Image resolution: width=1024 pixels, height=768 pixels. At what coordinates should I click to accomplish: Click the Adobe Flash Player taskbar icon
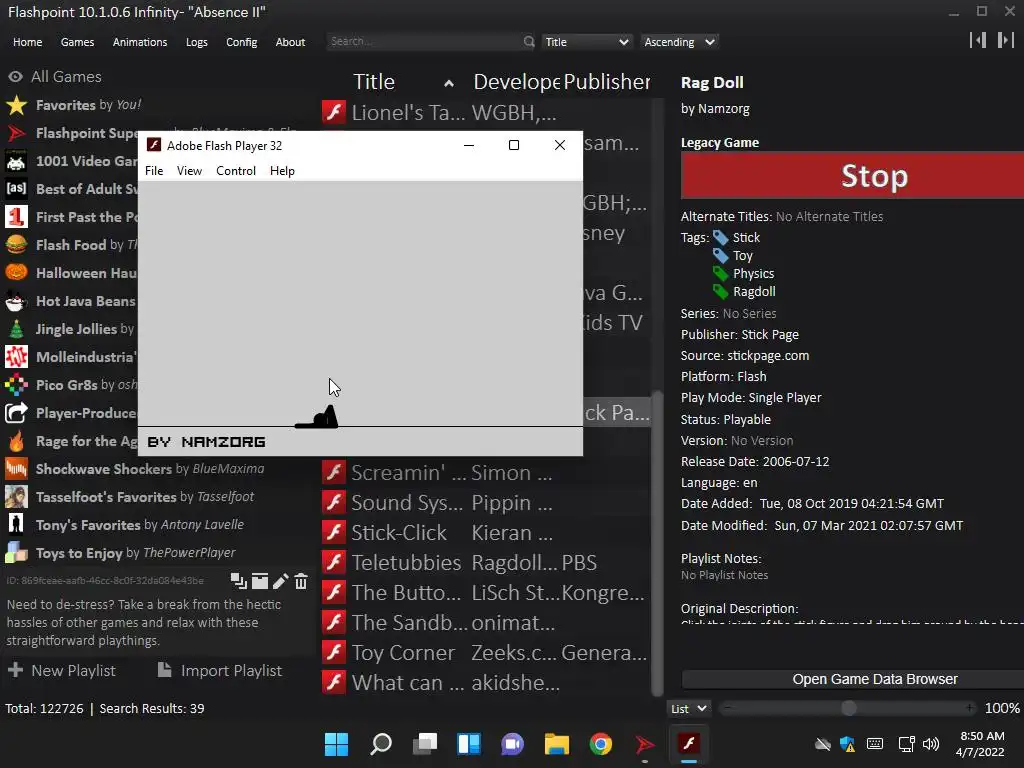pos(688,744)
